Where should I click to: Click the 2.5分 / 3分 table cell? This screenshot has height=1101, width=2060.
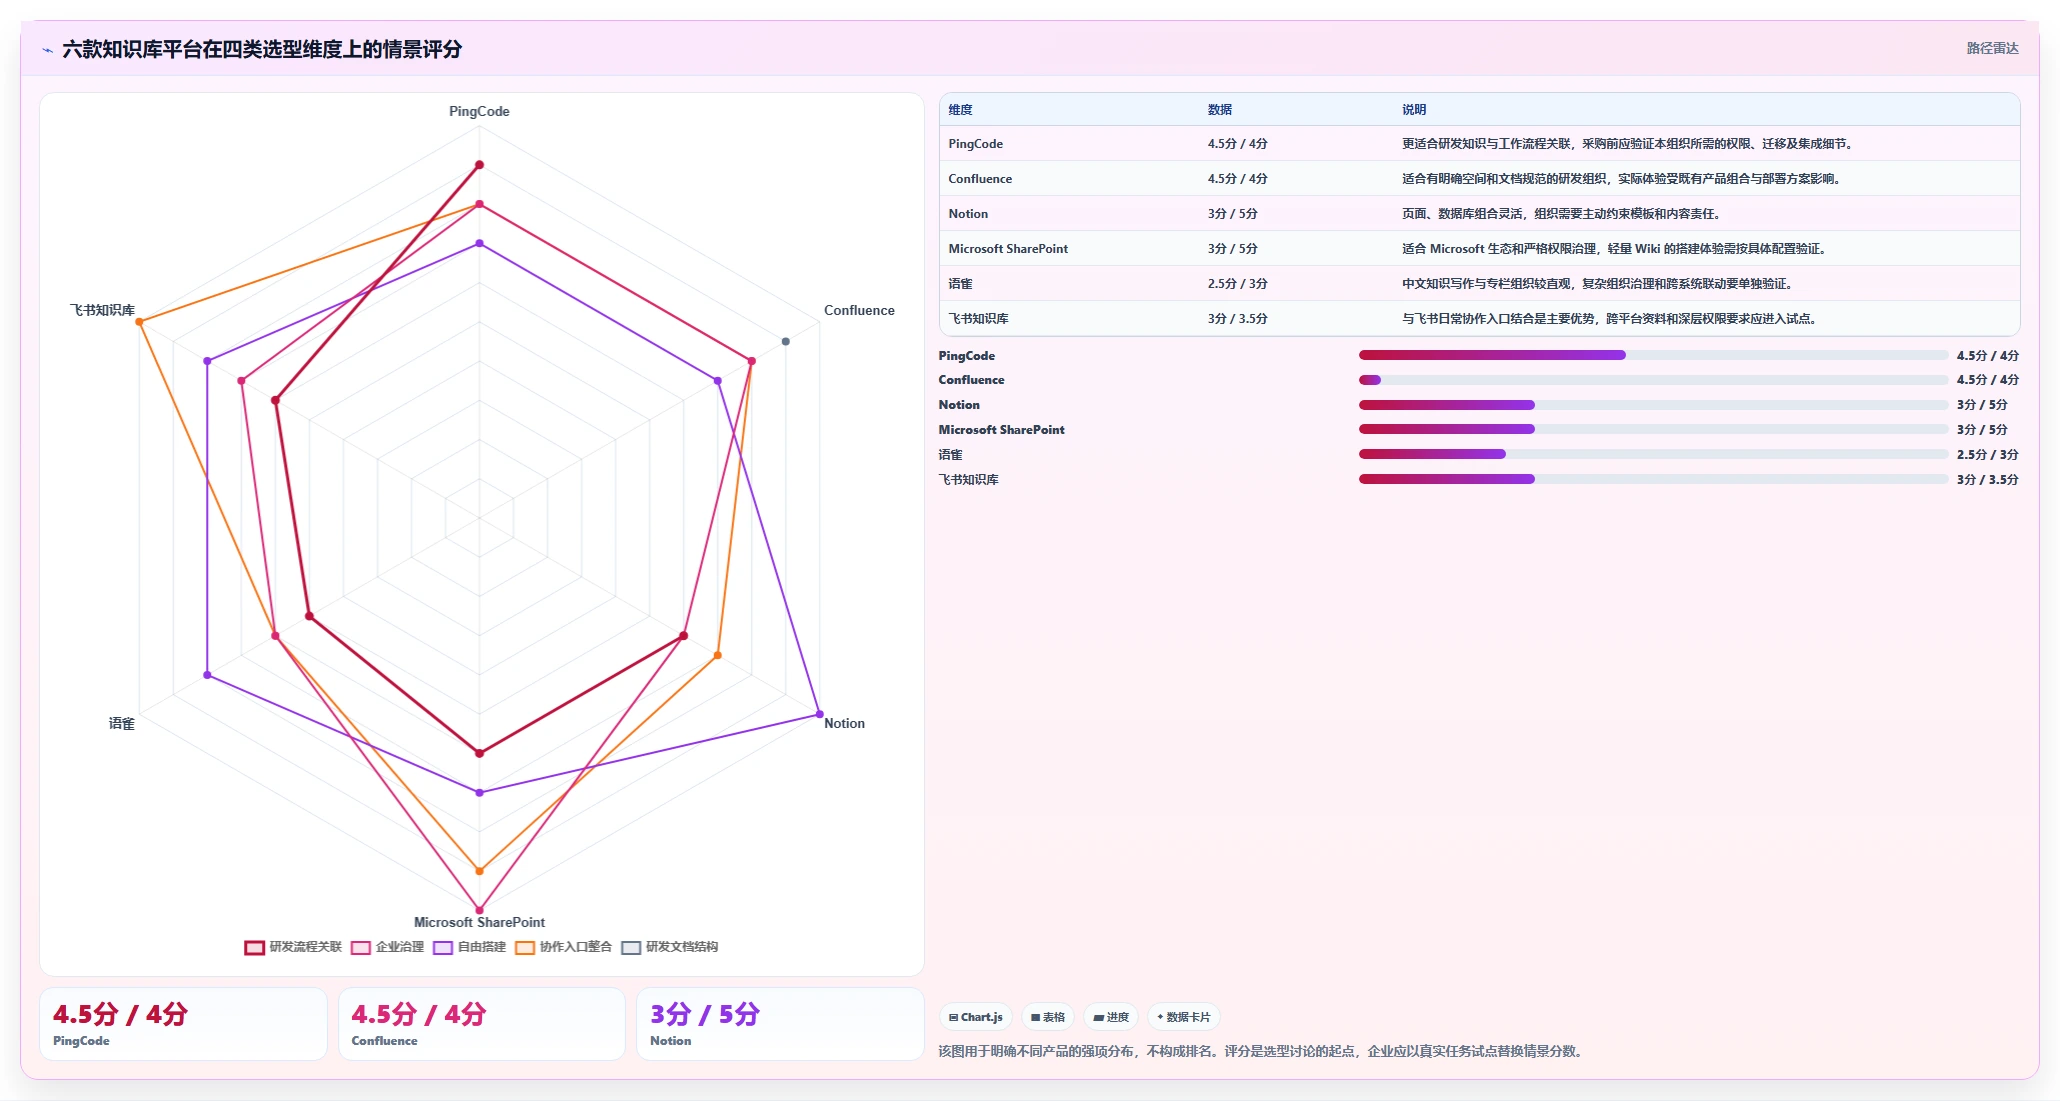click(x=1237, y=284)
